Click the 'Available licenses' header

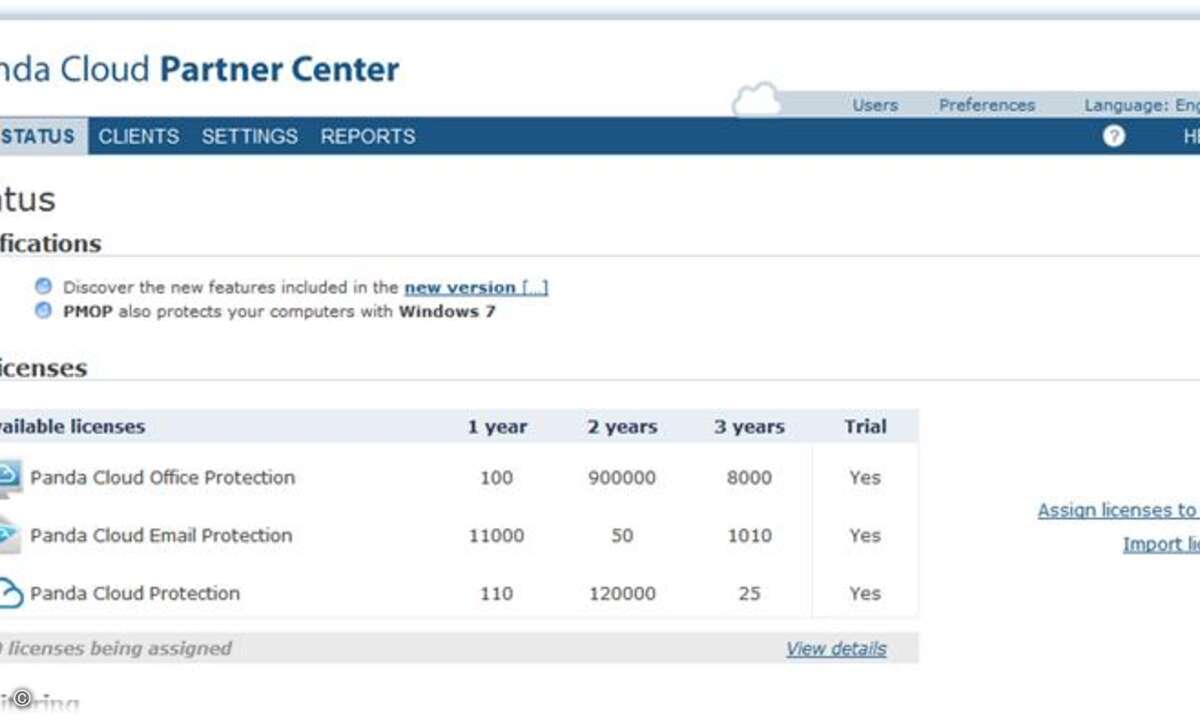72,427
